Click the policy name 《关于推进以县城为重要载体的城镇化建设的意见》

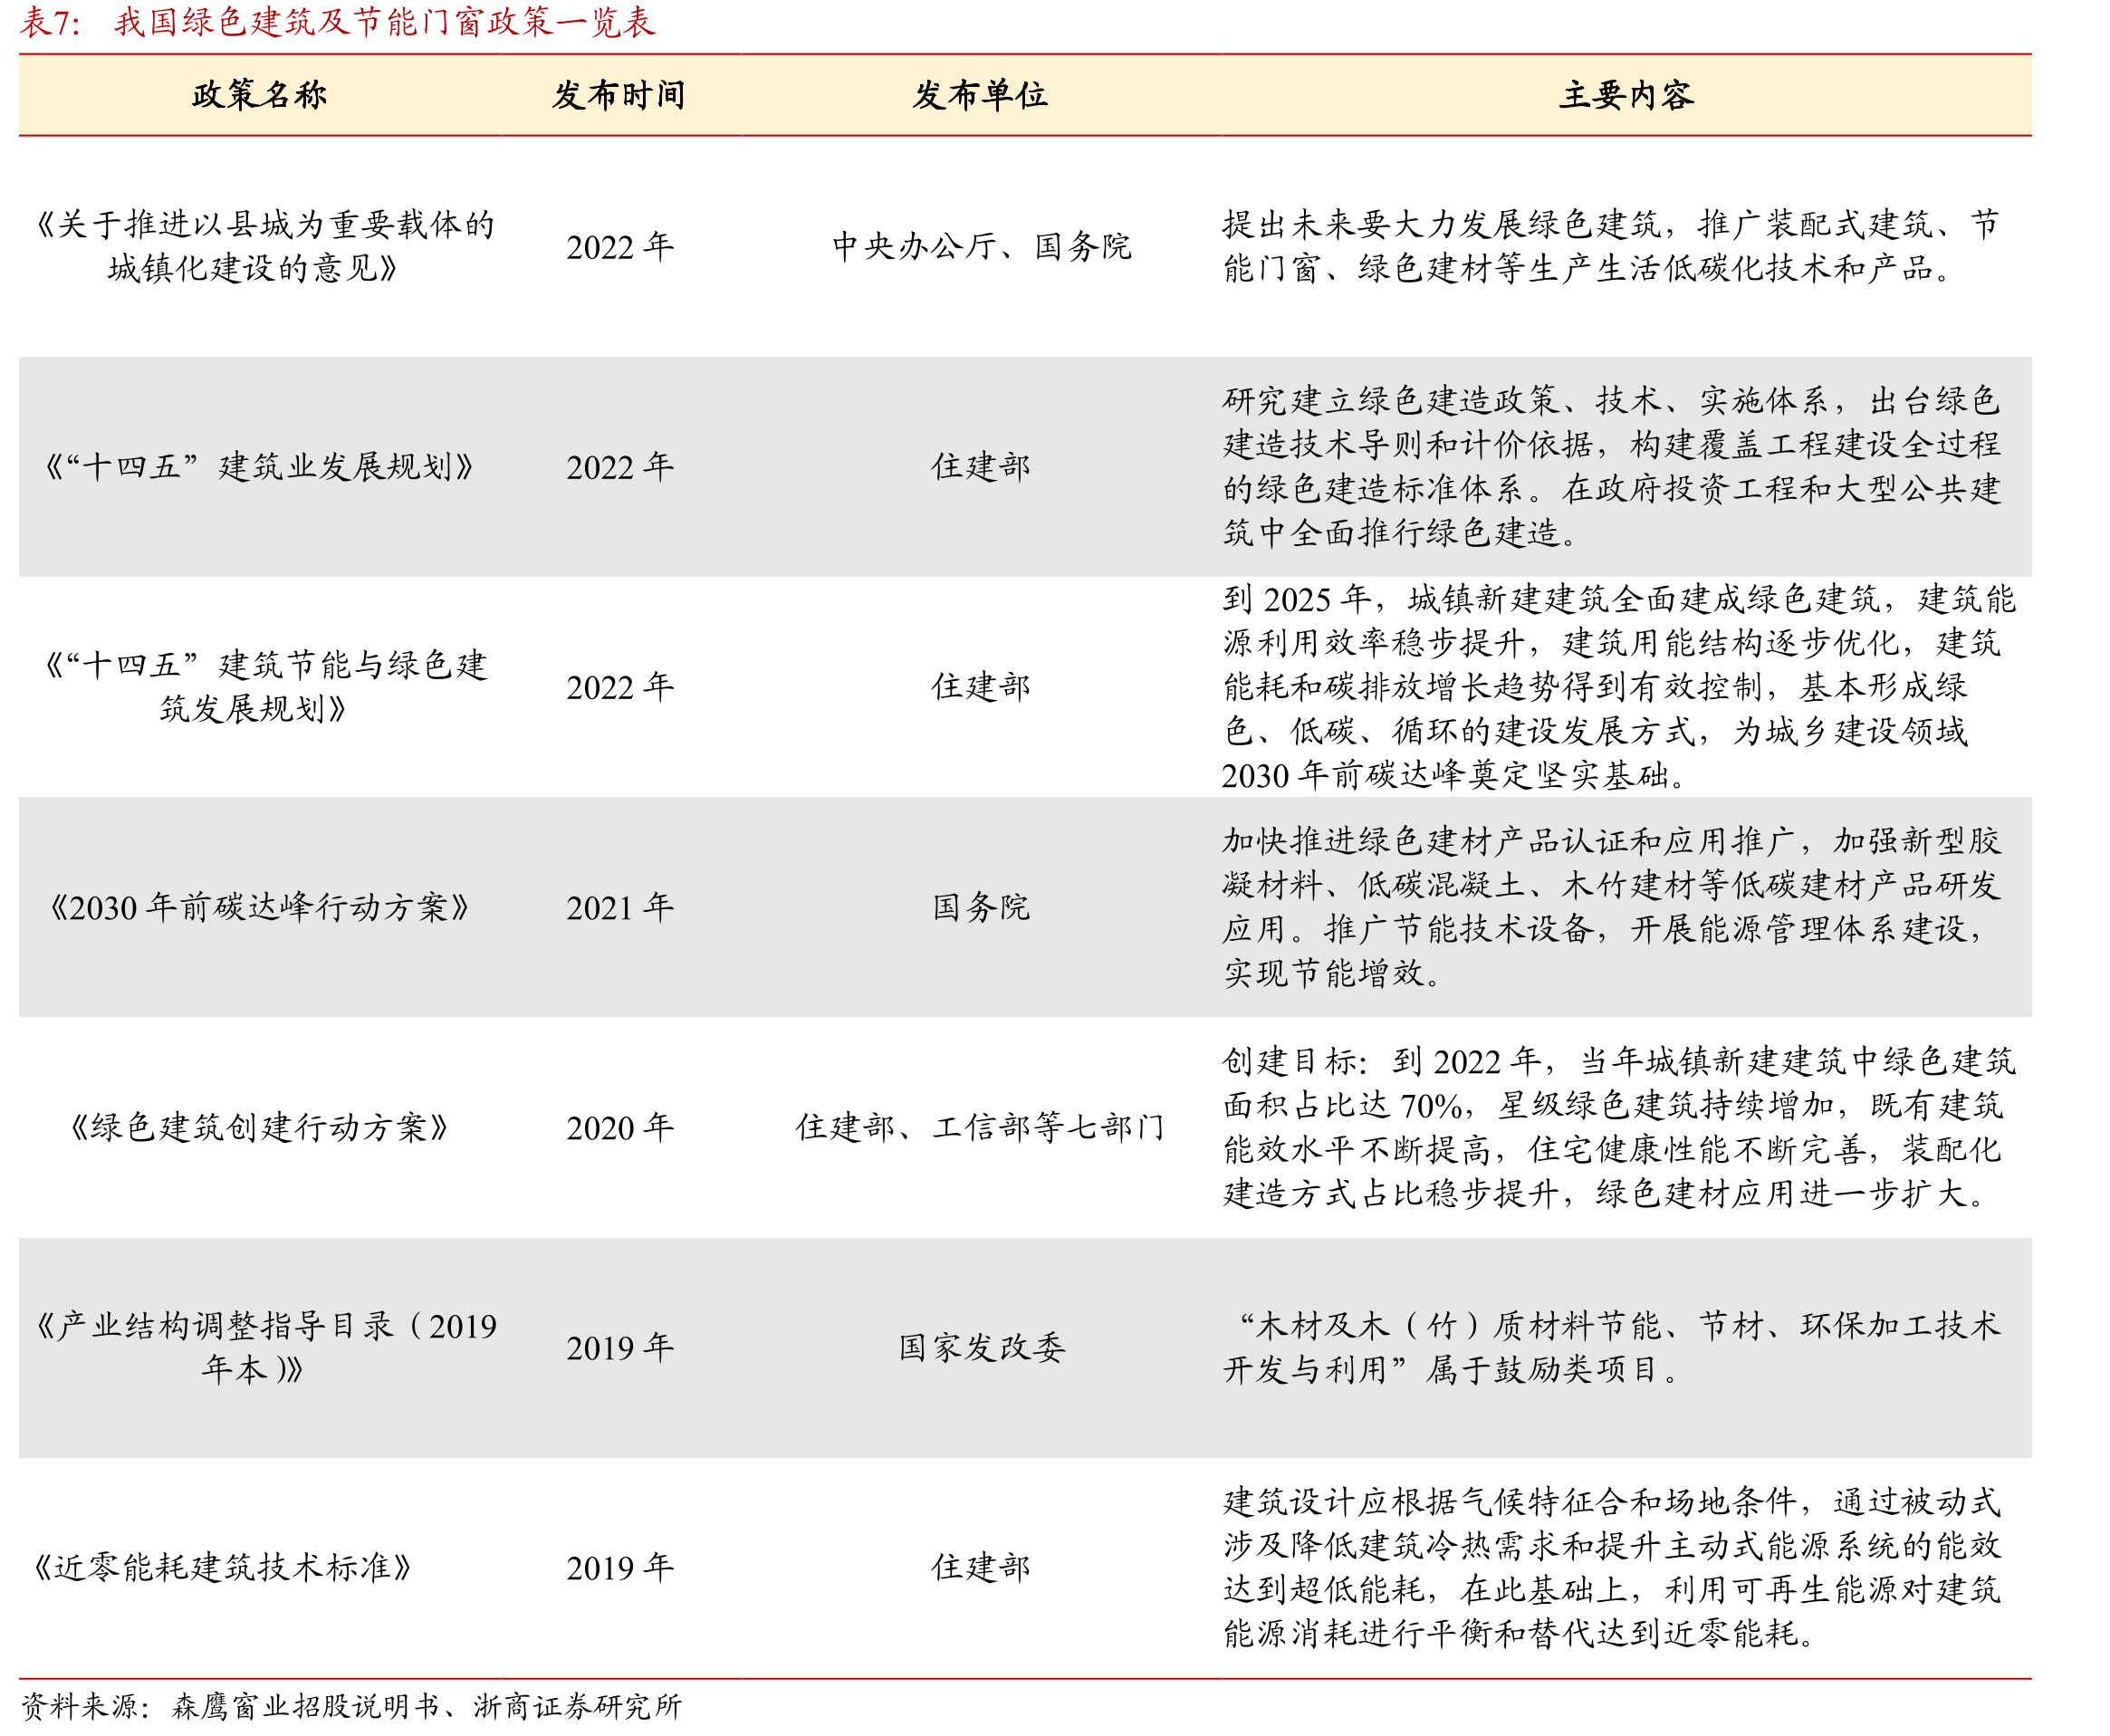pyautogui.click(x=264, y=246)
